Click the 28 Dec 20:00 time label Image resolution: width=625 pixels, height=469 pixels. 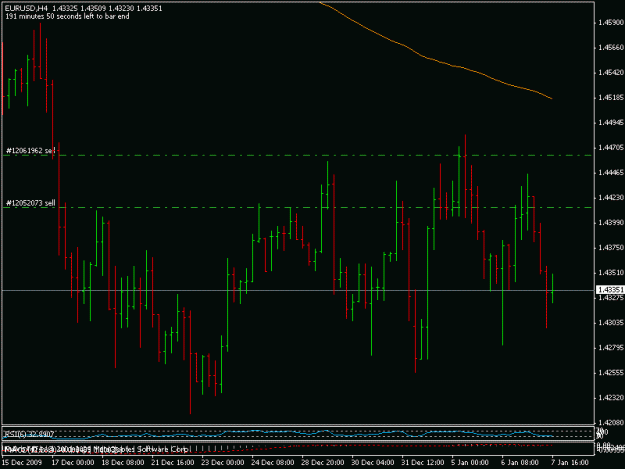click(x=322, y=463)
